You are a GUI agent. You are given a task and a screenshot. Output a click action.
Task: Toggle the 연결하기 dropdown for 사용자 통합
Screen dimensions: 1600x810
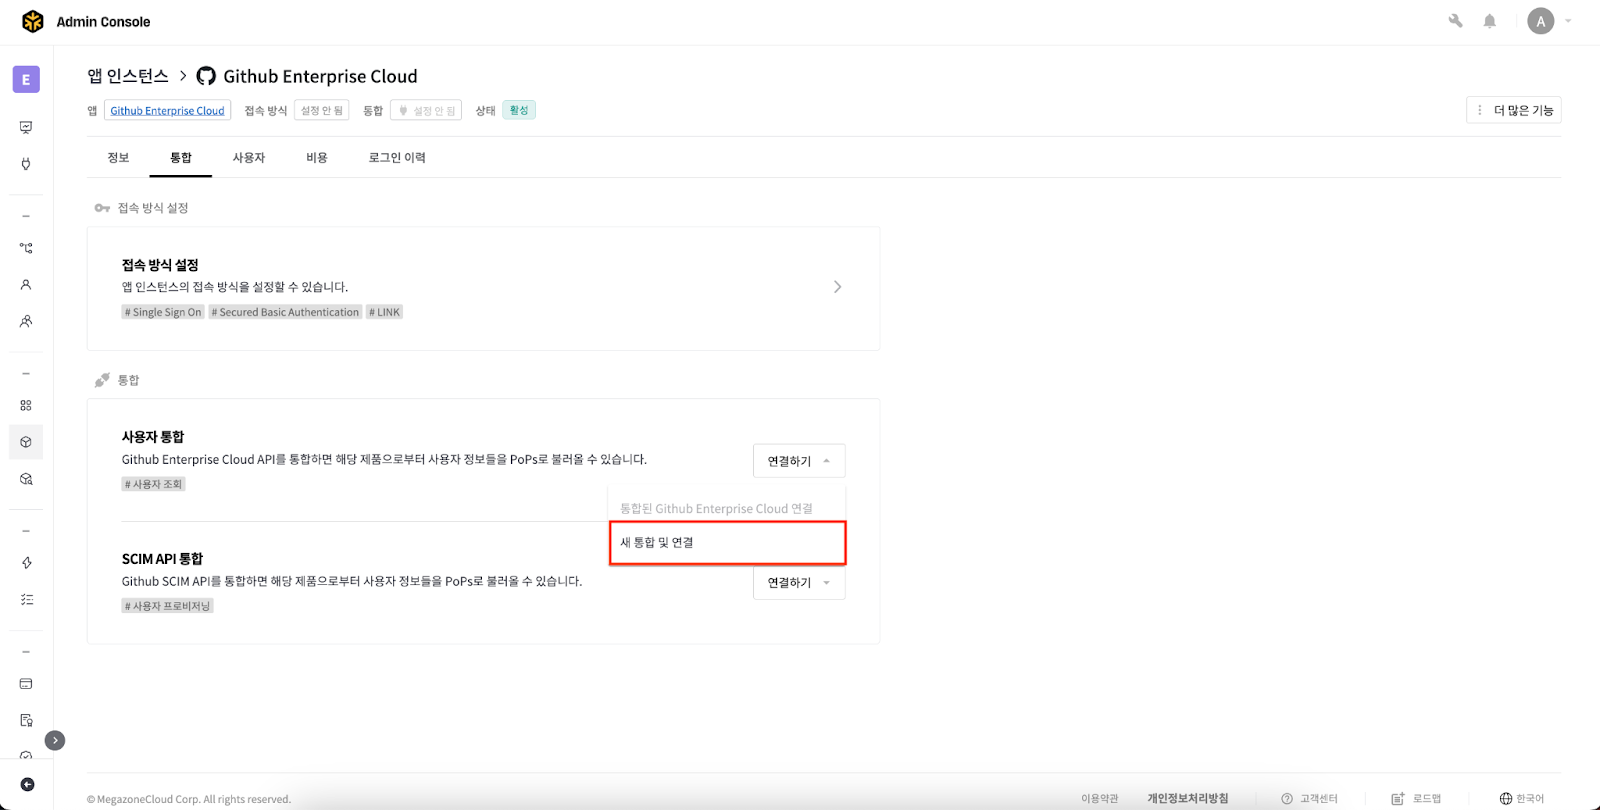799,461
